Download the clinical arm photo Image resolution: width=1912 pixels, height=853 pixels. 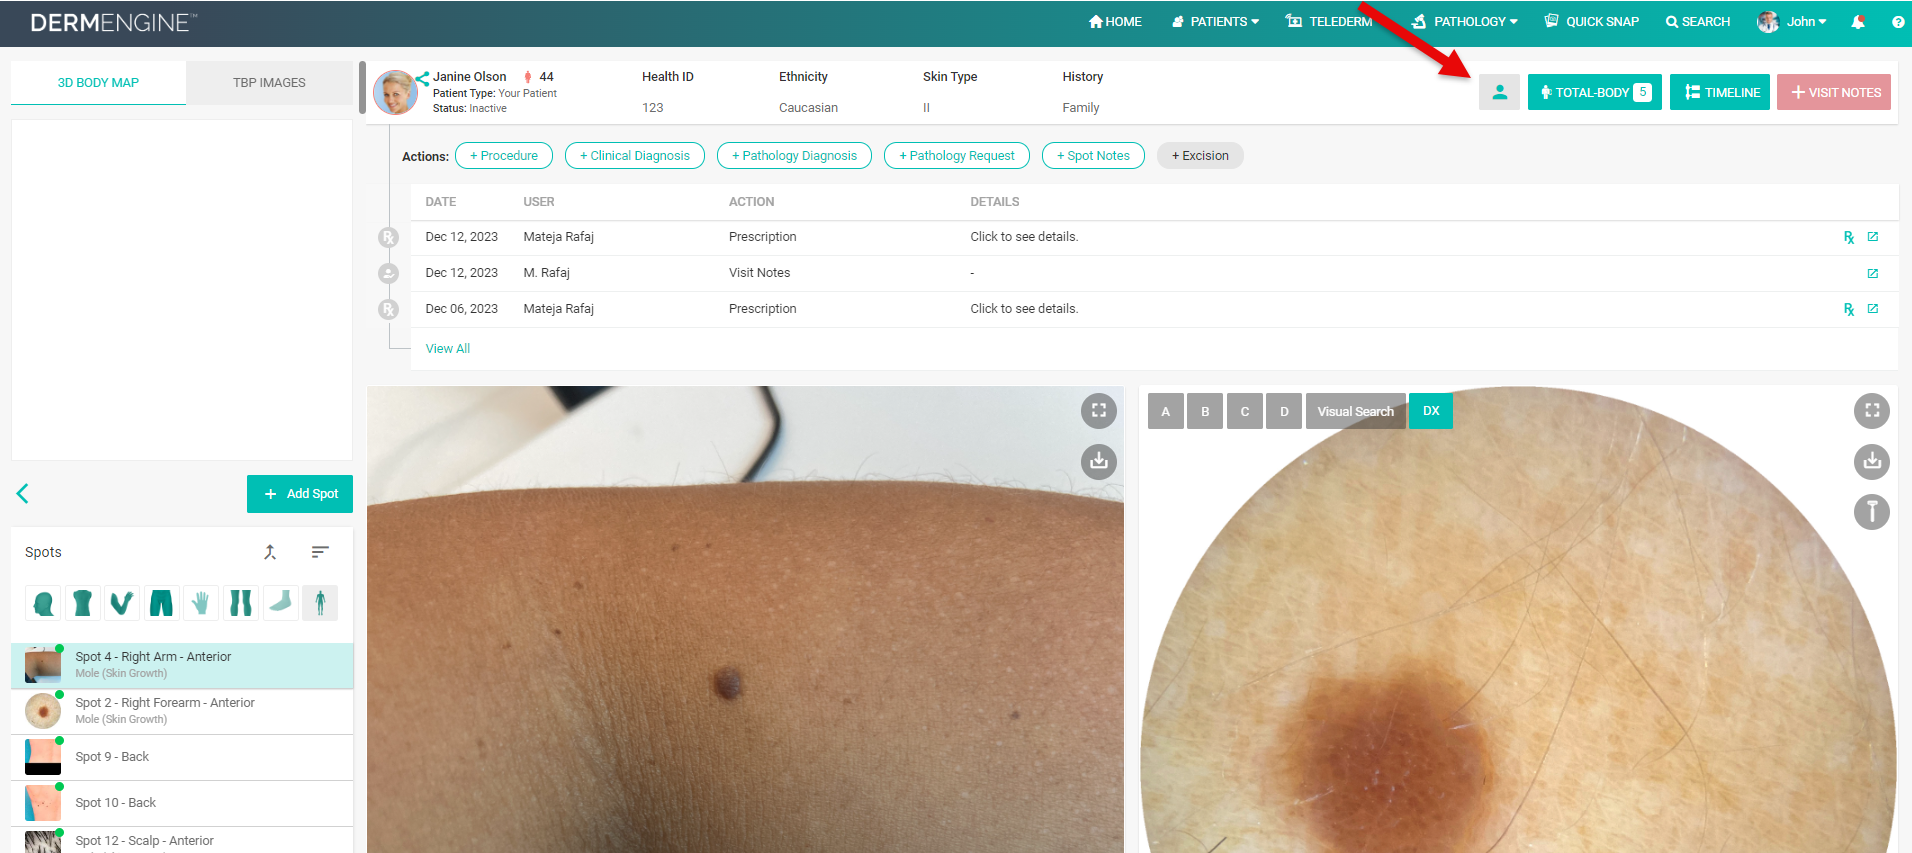(x=1098, y=461)
